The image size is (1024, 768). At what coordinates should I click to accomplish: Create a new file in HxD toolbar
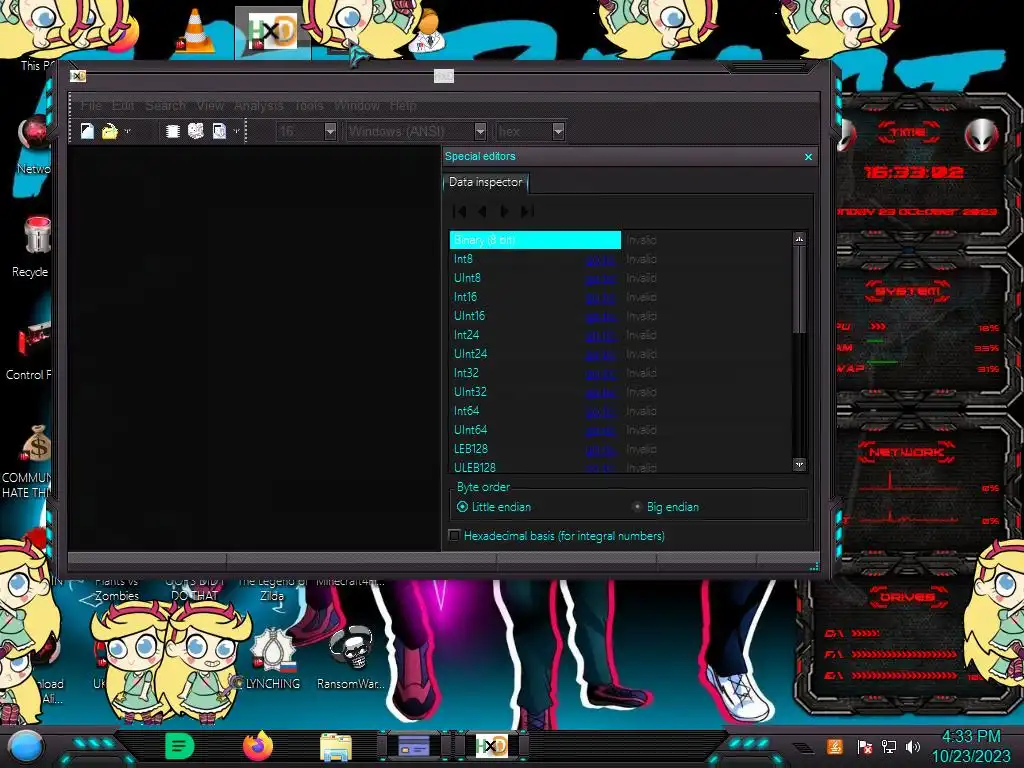(x=87, y=131)
